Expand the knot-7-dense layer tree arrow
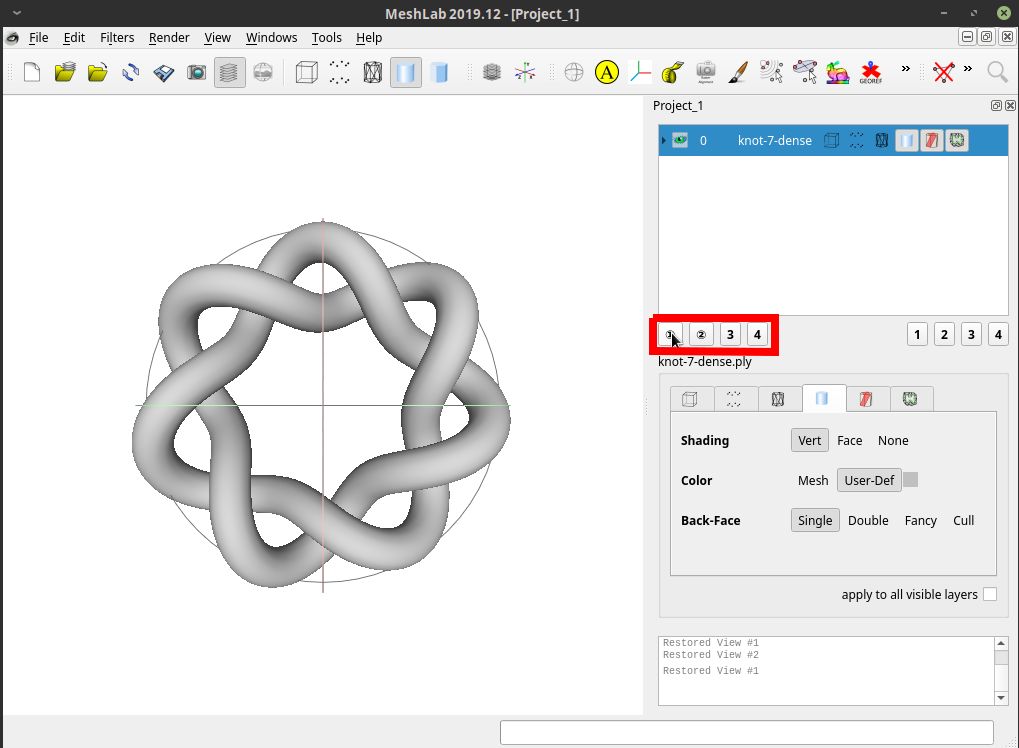 pyautogui.click(x=664, y=140)
